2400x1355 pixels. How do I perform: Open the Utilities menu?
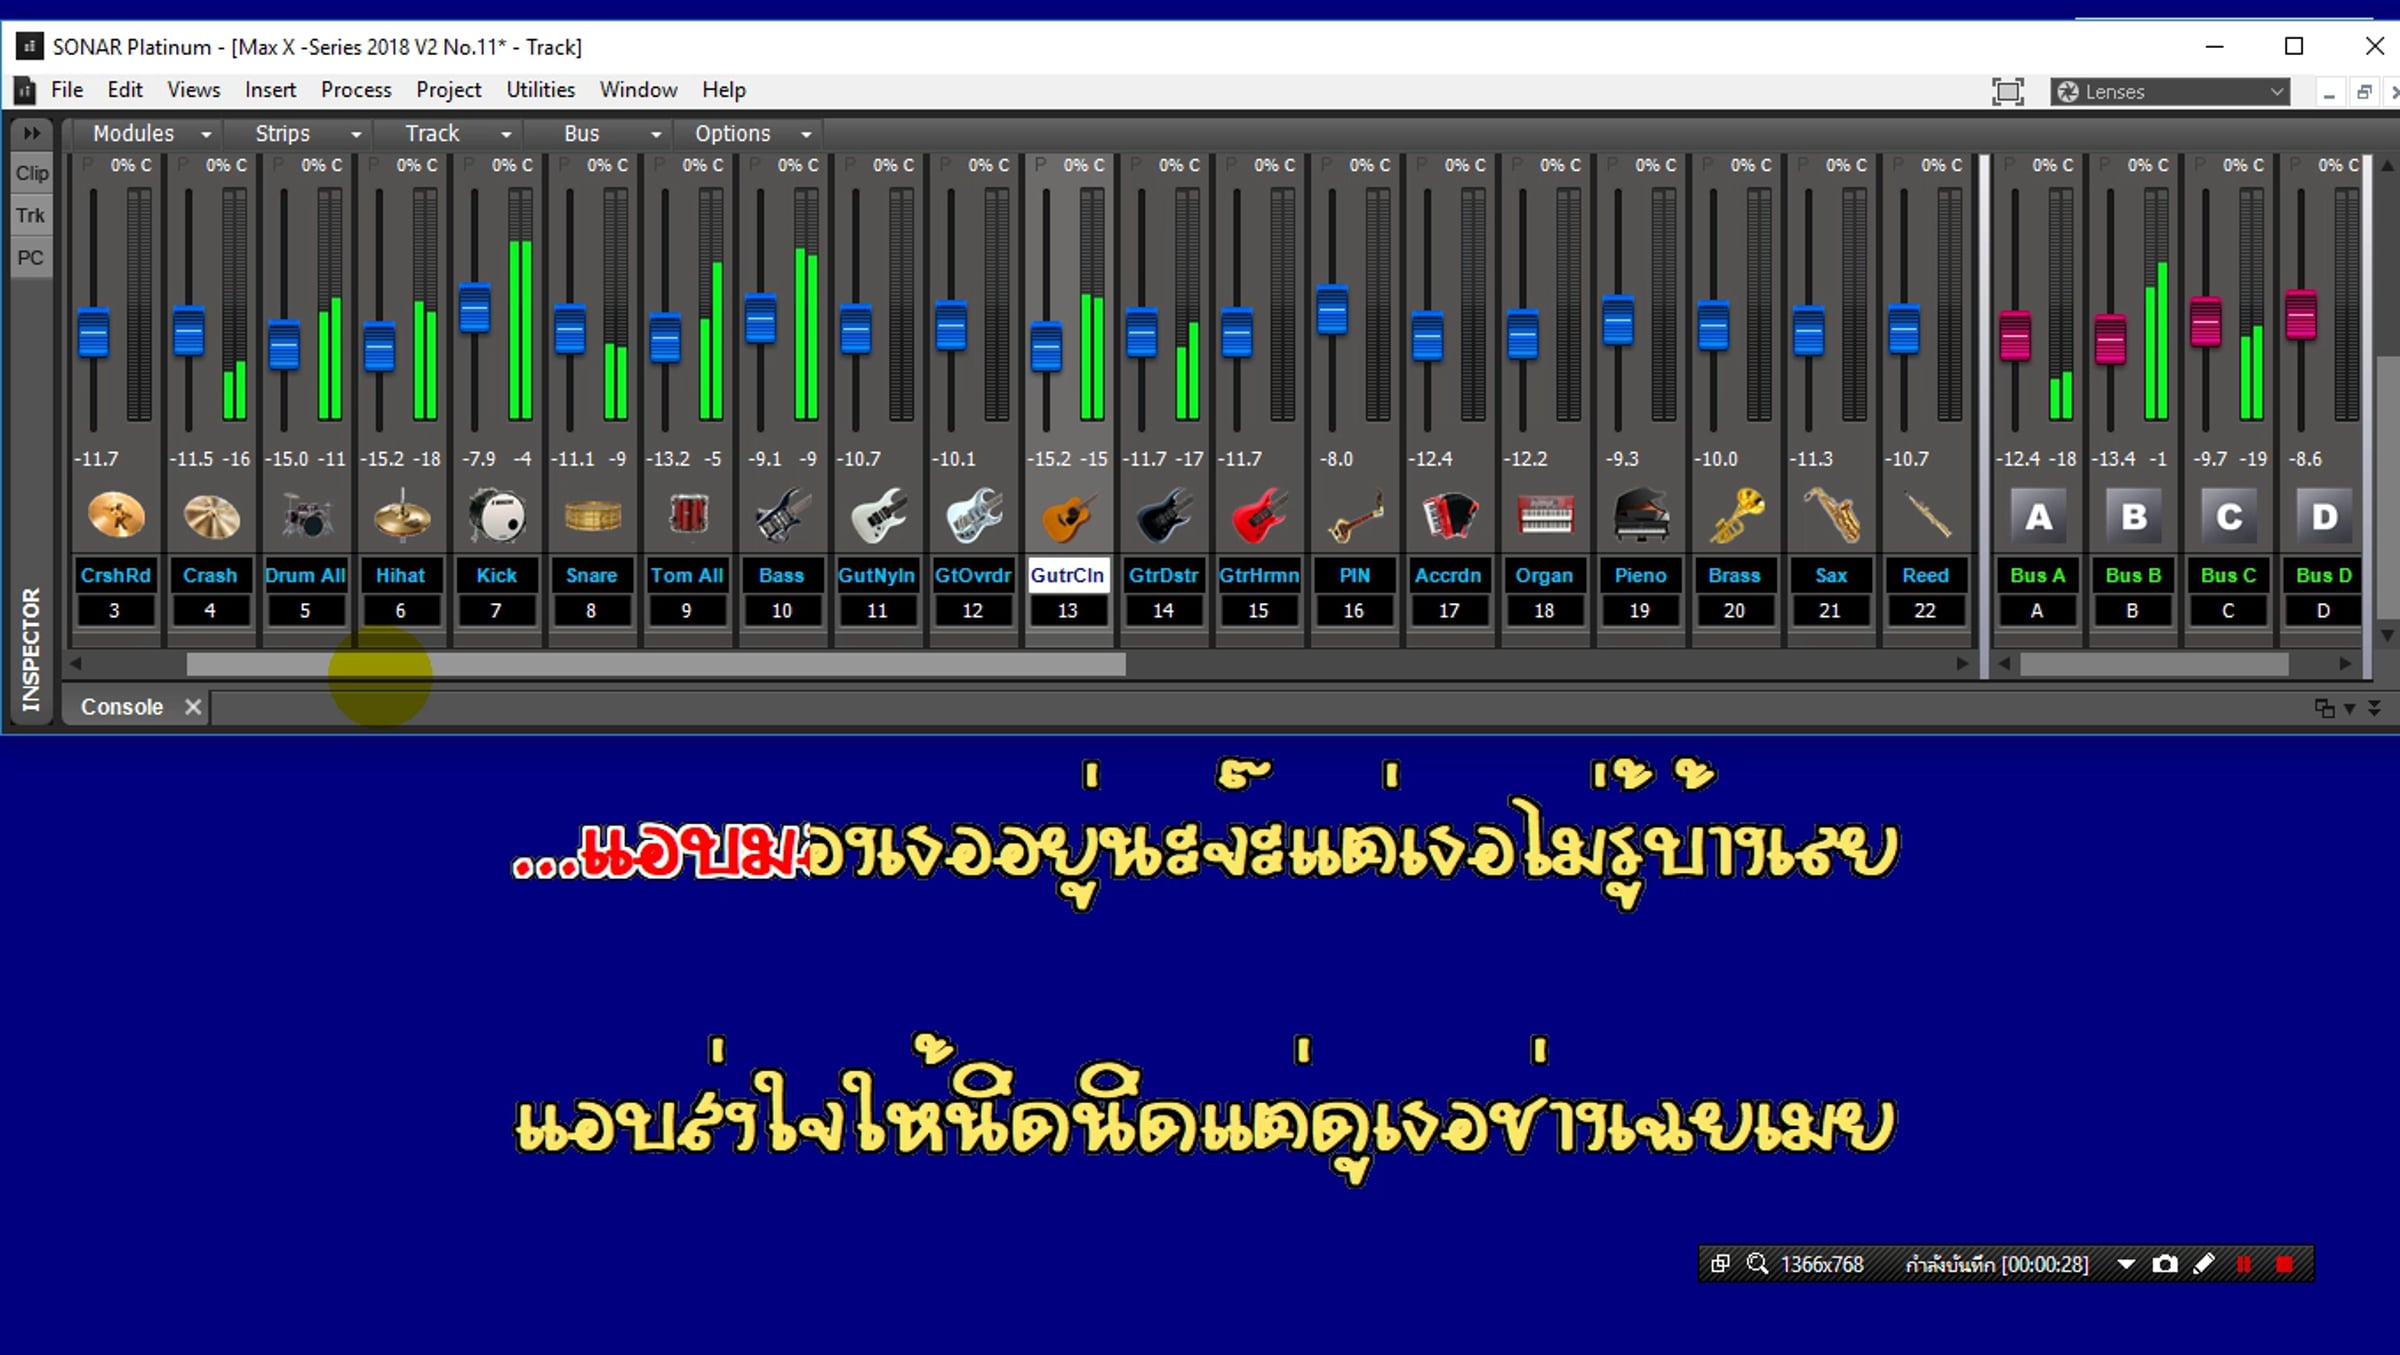tap(540, 90)
